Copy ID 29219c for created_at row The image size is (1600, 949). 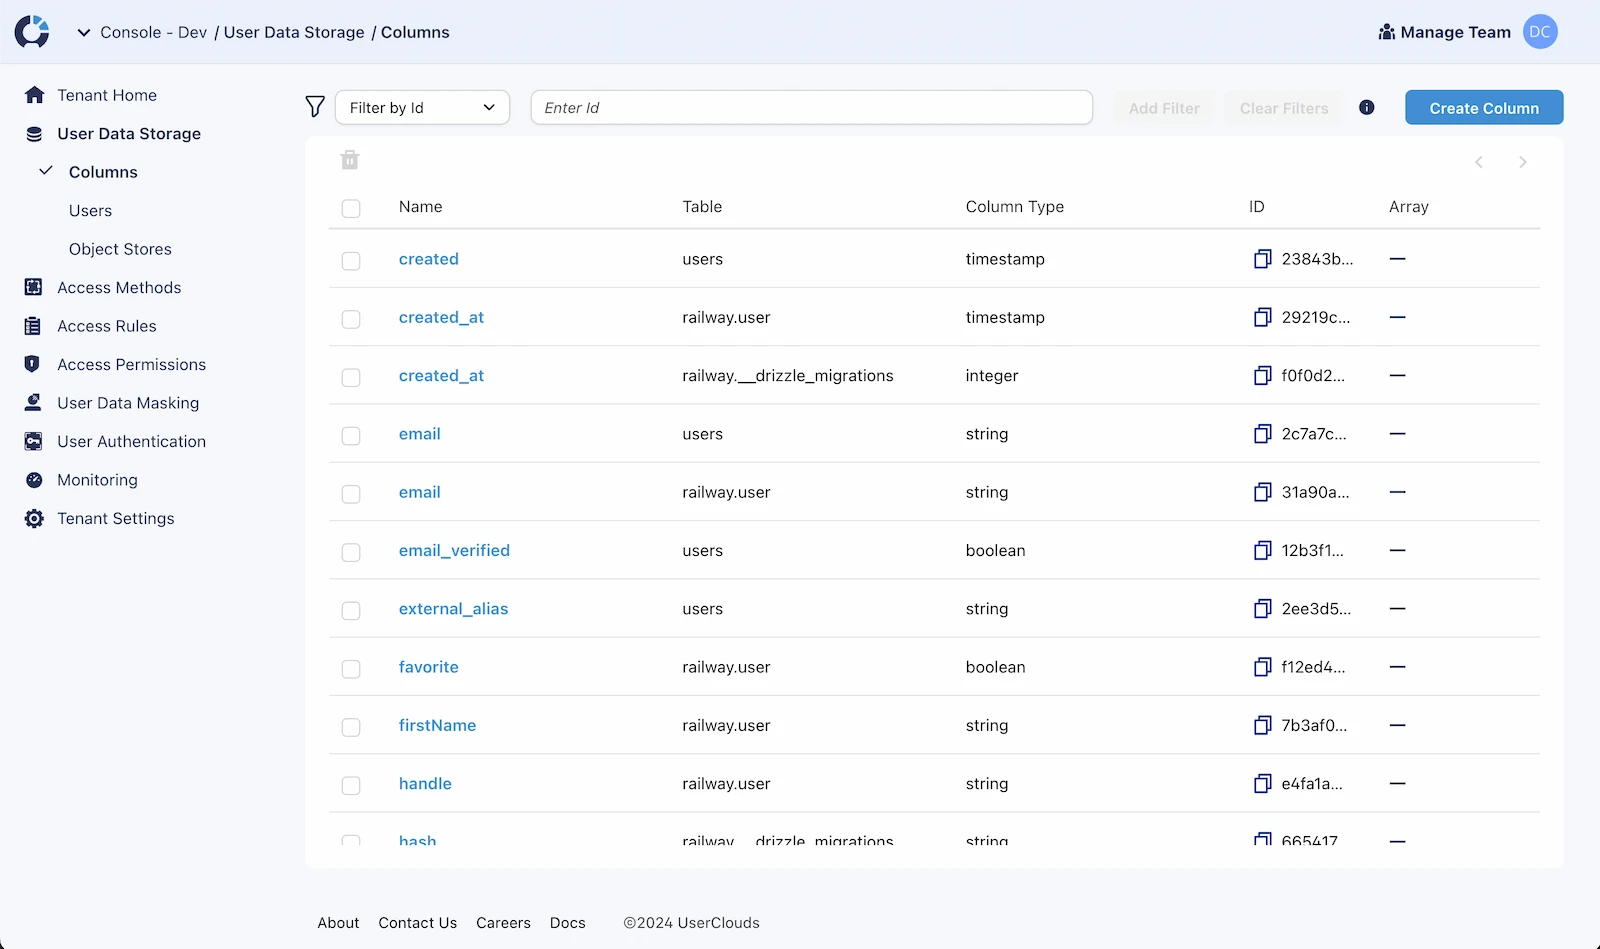pos(1263,317)
